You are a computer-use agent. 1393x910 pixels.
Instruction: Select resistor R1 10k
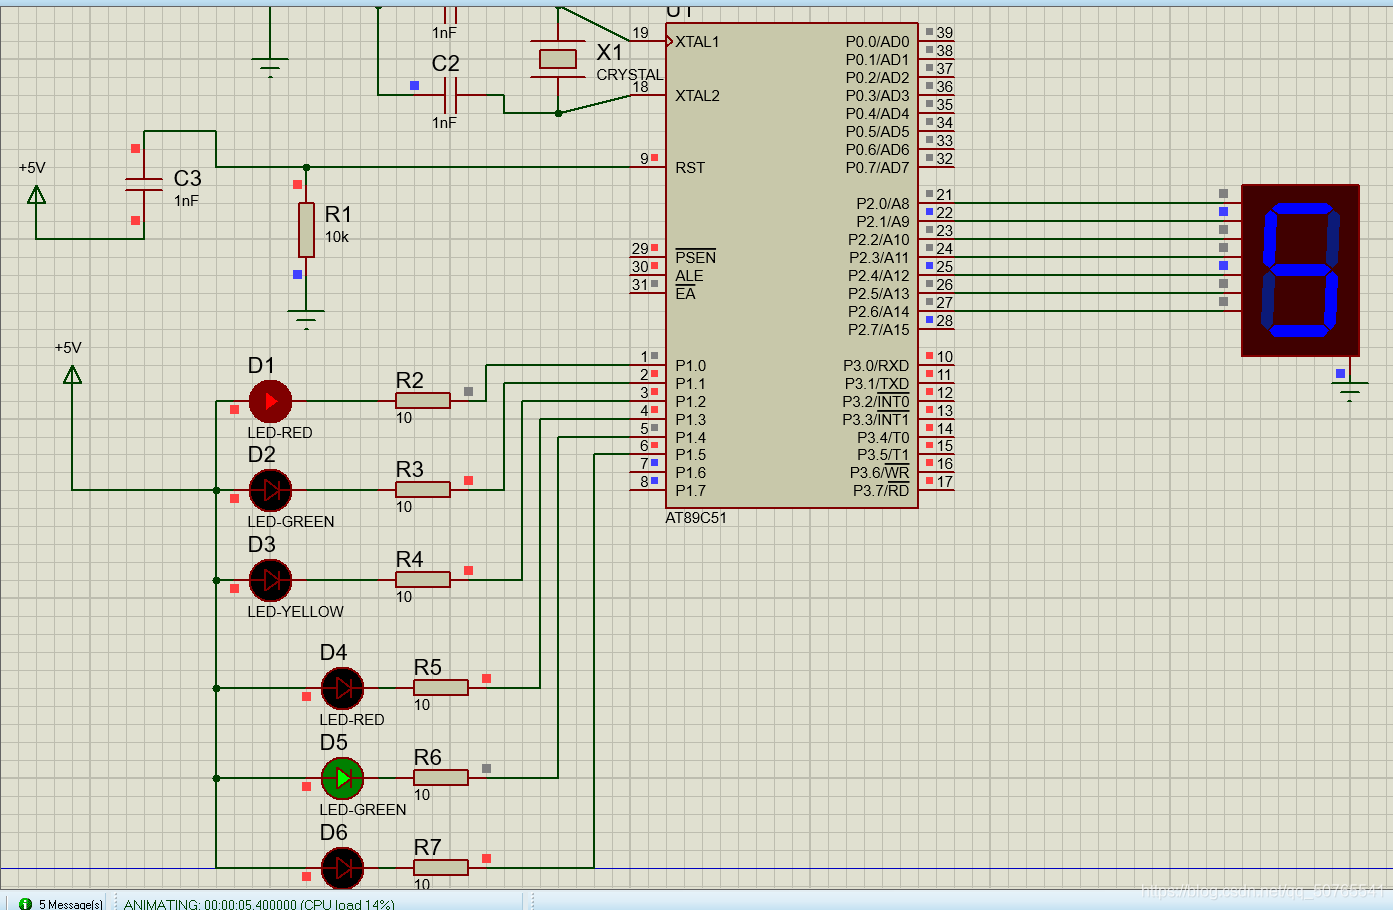coord(306,229)
